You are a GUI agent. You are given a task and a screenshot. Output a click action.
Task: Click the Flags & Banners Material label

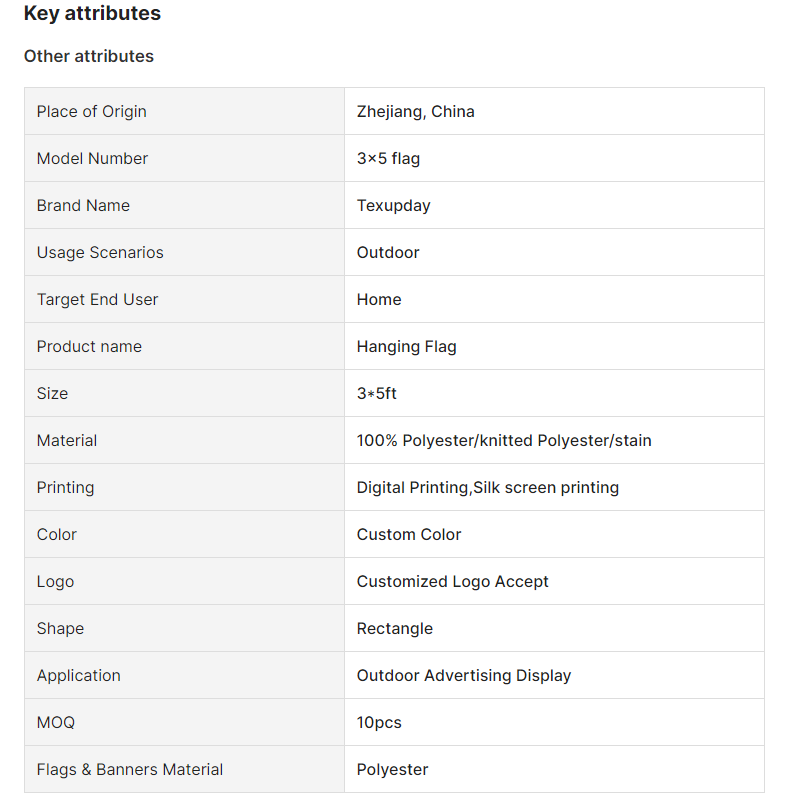[x=130, y=769]
